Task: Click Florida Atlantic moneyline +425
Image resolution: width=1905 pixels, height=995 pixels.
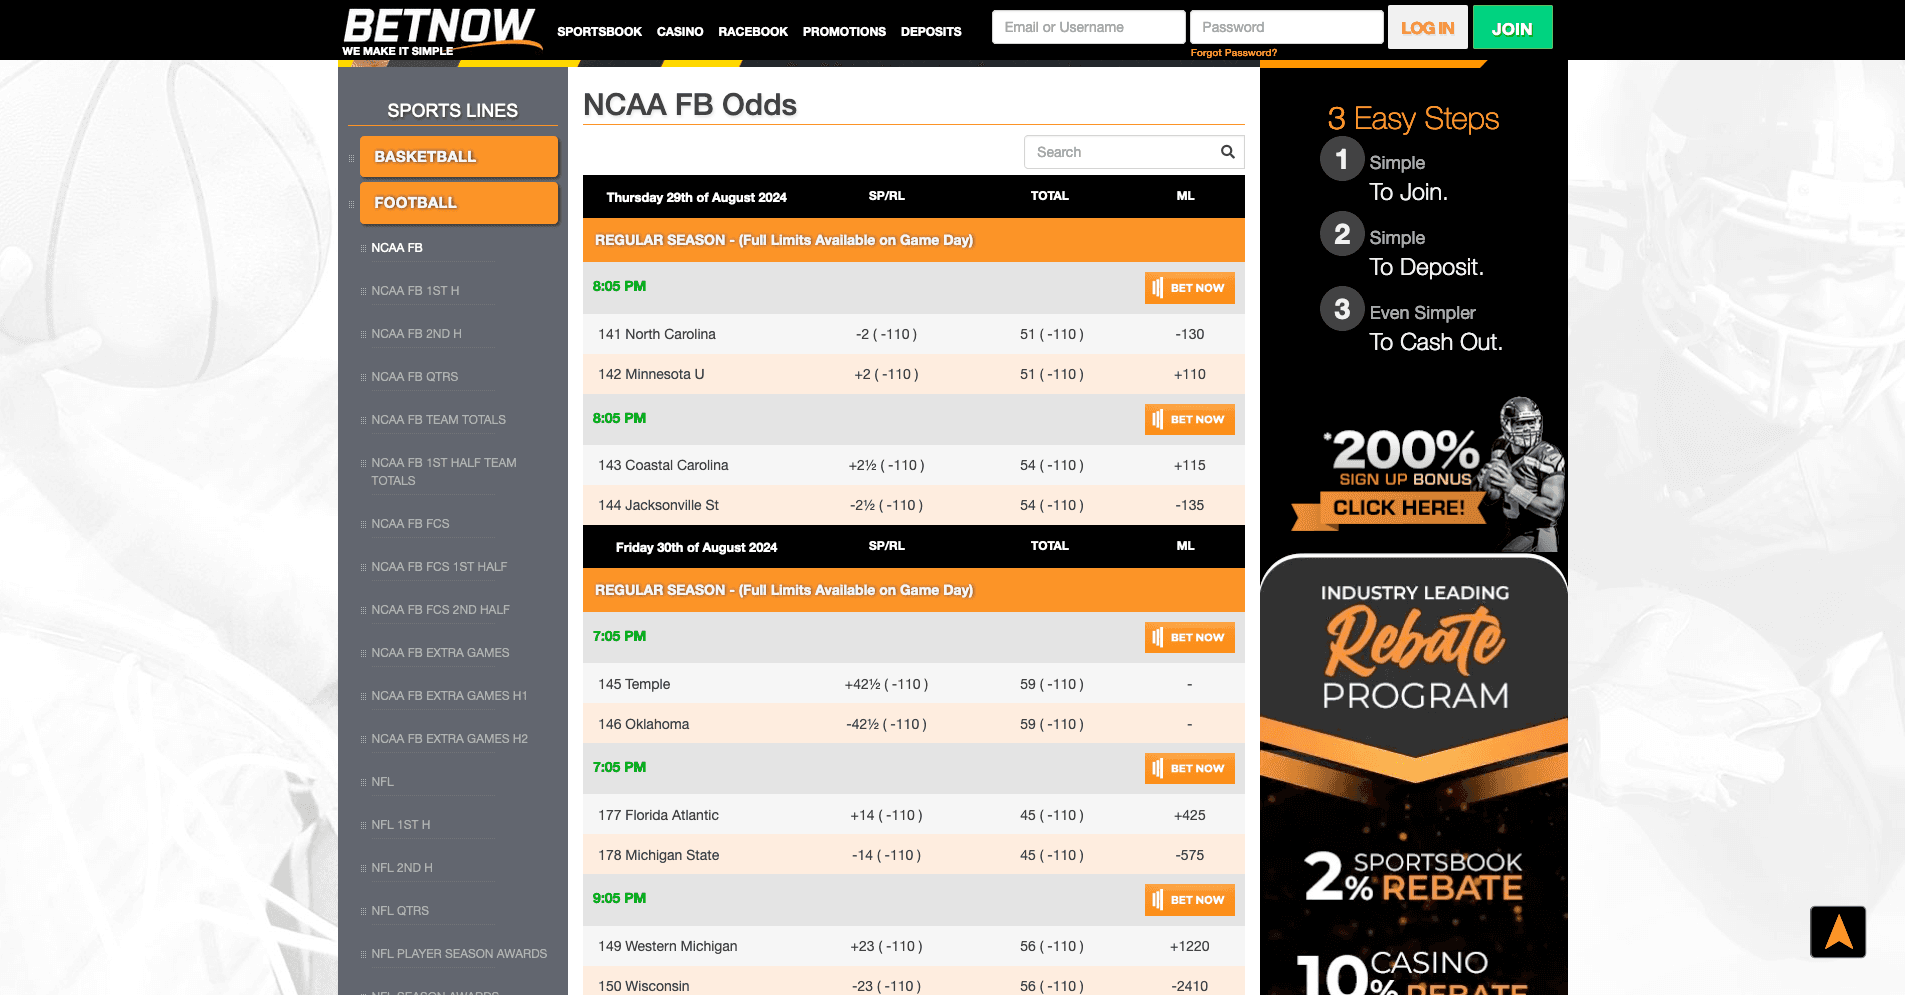Action: (x=1189, y=816)
